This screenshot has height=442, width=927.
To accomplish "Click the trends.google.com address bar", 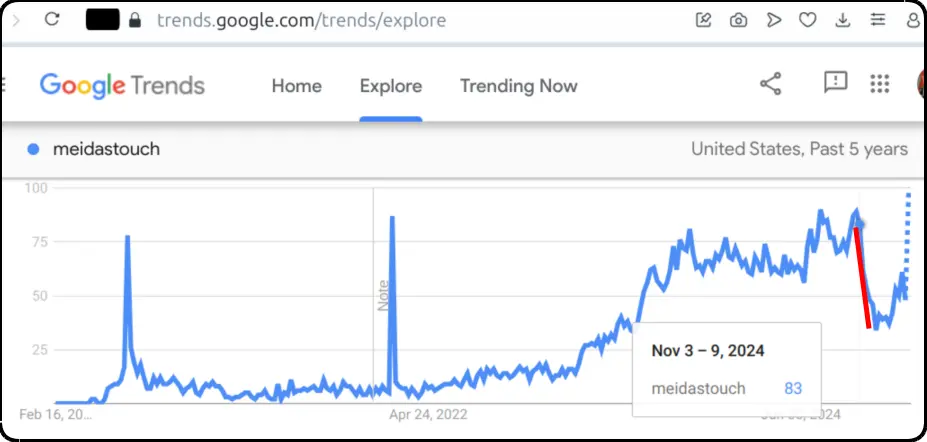I will point(302,21).
